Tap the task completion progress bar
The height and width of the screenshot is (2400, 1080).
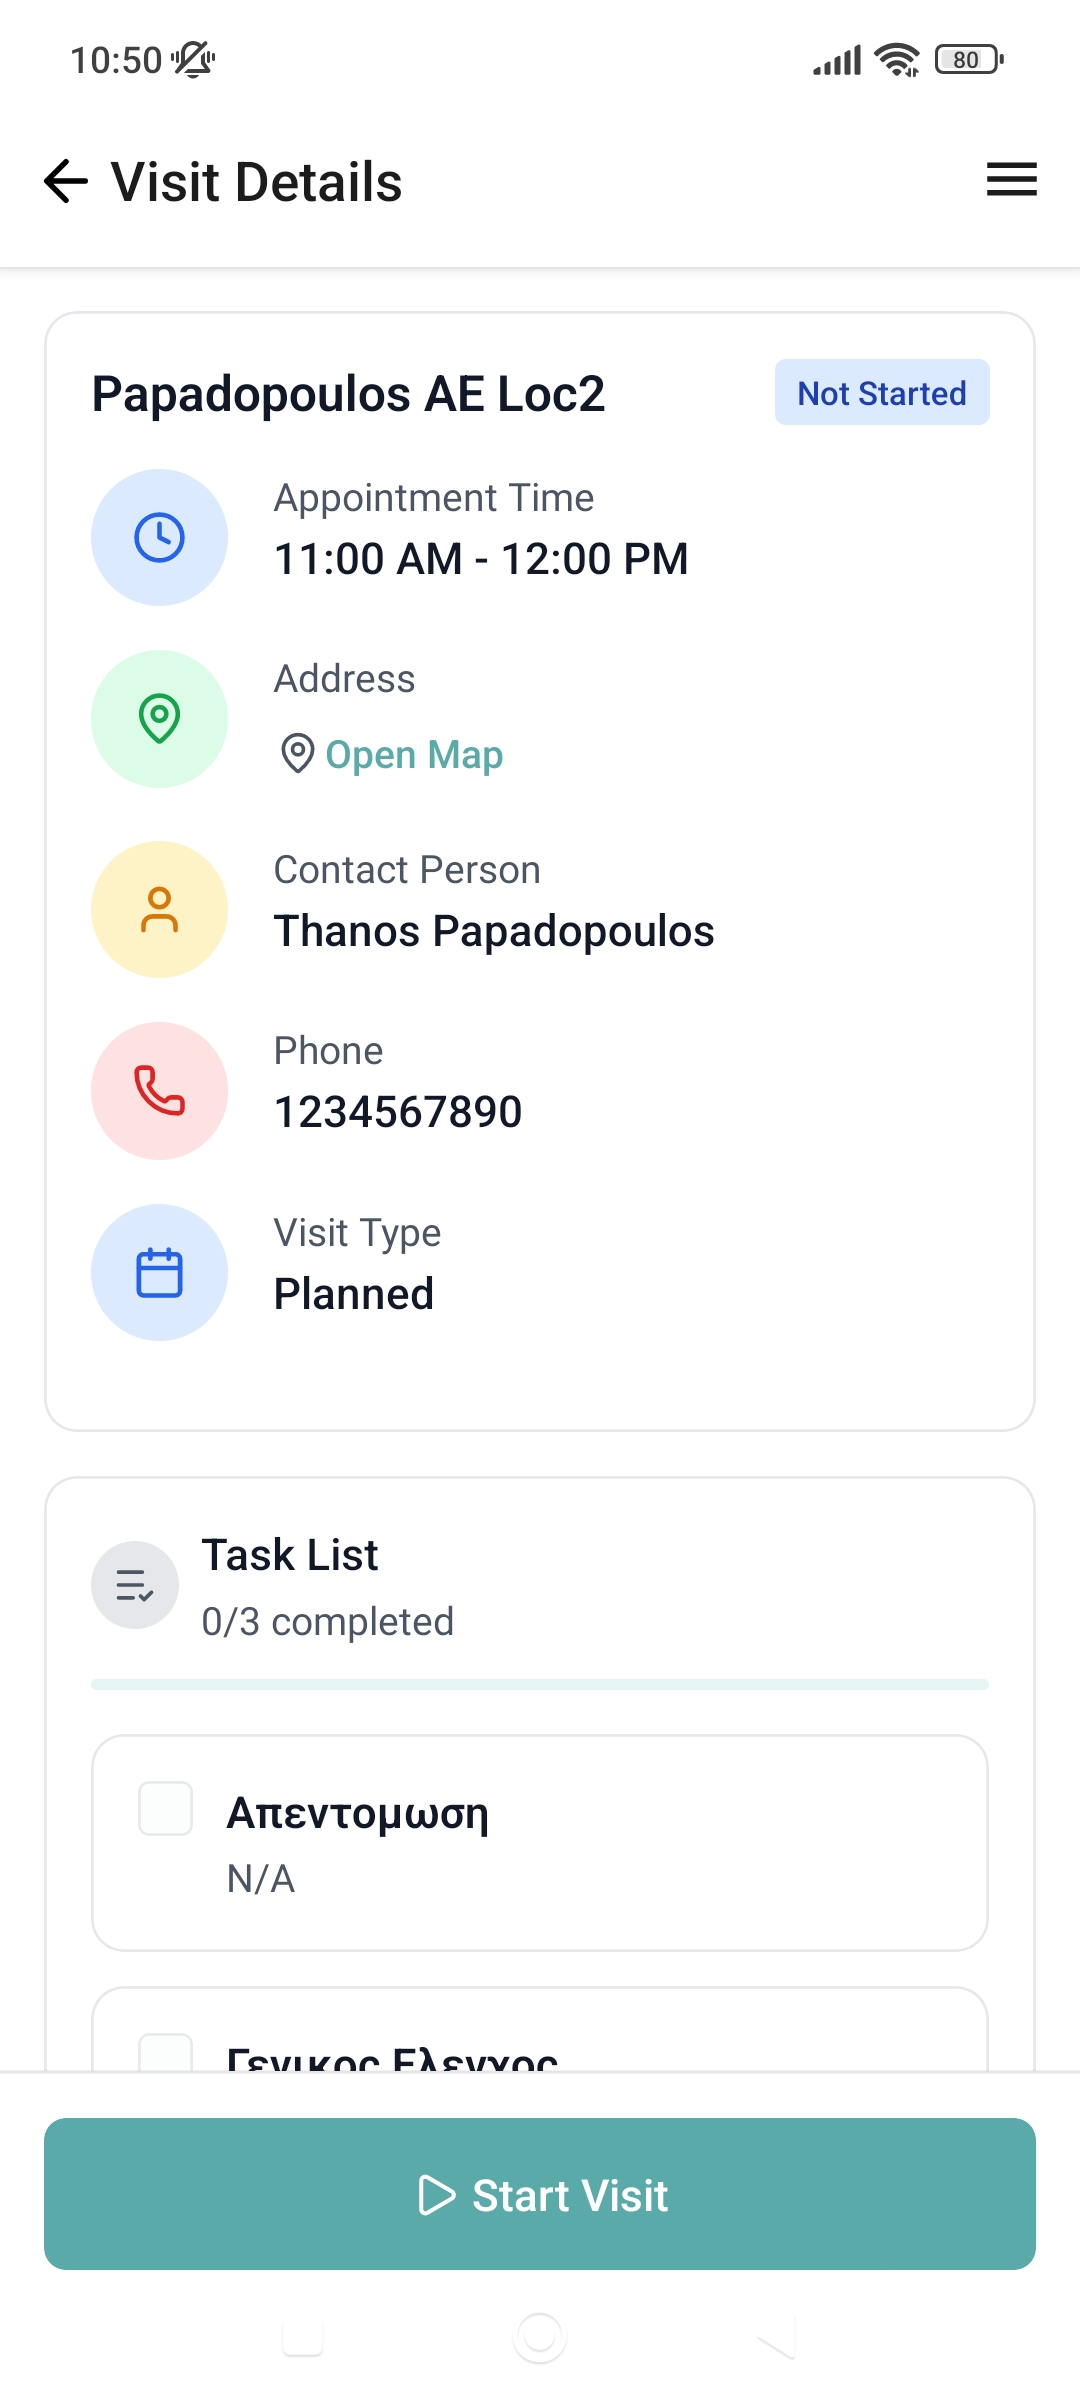click(x=540, y=1685)
